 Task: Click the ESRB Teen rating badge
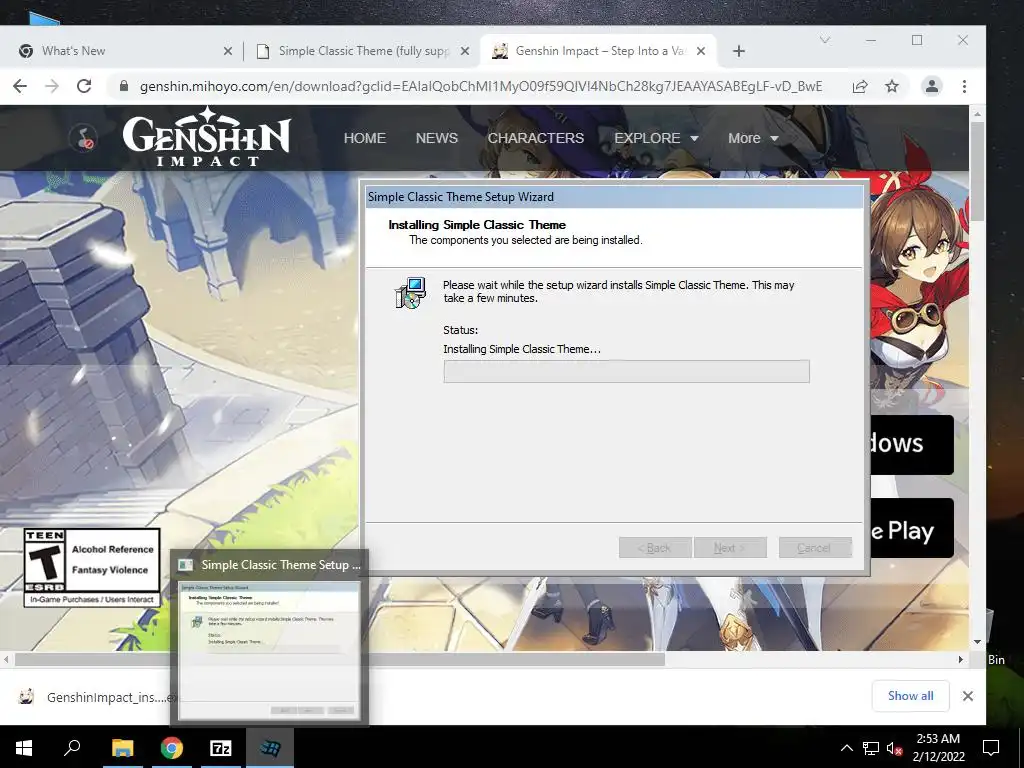[92, 568]
